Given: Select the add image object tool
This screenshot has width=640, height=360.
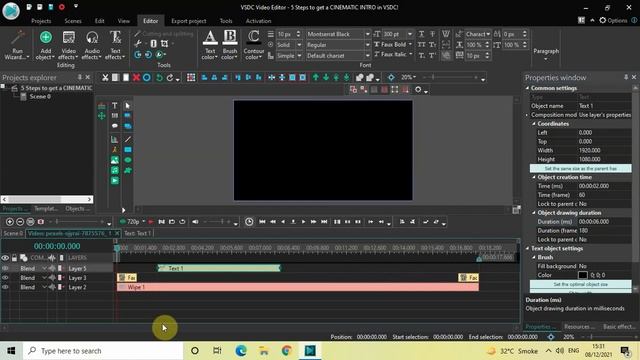Looking at the screenshot, I should (115, 160).
